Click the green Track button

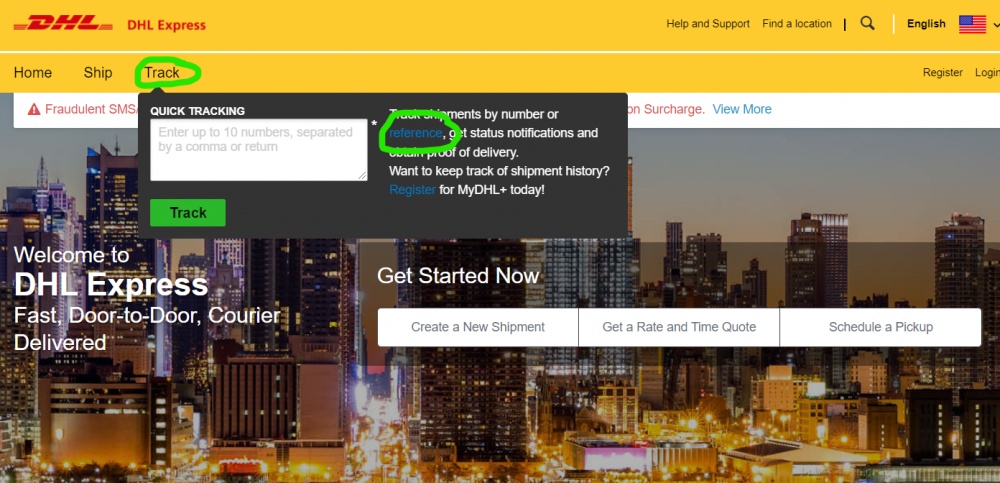[188, 212]
